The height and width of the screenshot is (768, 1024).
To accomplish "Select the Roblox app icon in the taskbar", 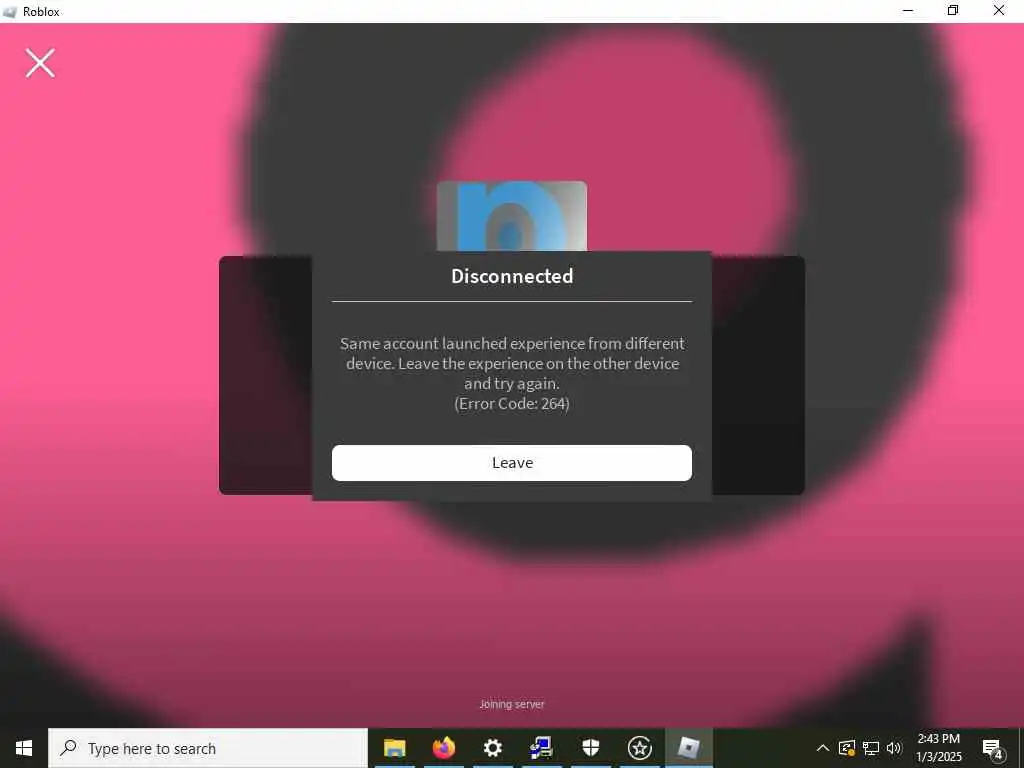I will 688,748.
